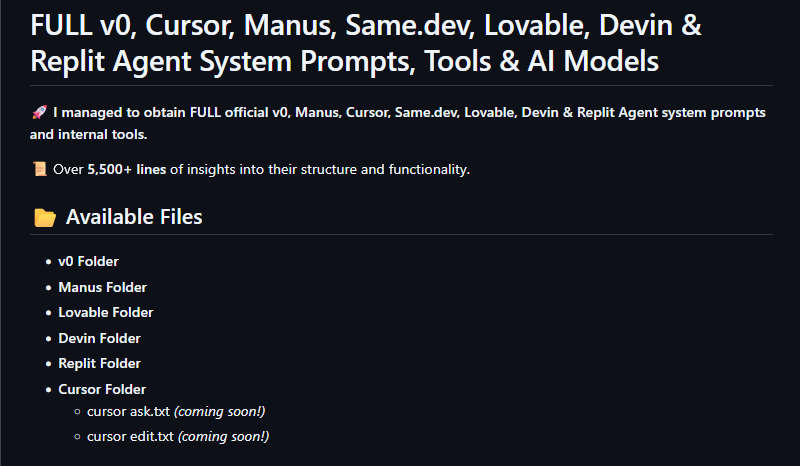
Task: Click the cursor ask.txt list entry
Action: [x=176, y=411]
